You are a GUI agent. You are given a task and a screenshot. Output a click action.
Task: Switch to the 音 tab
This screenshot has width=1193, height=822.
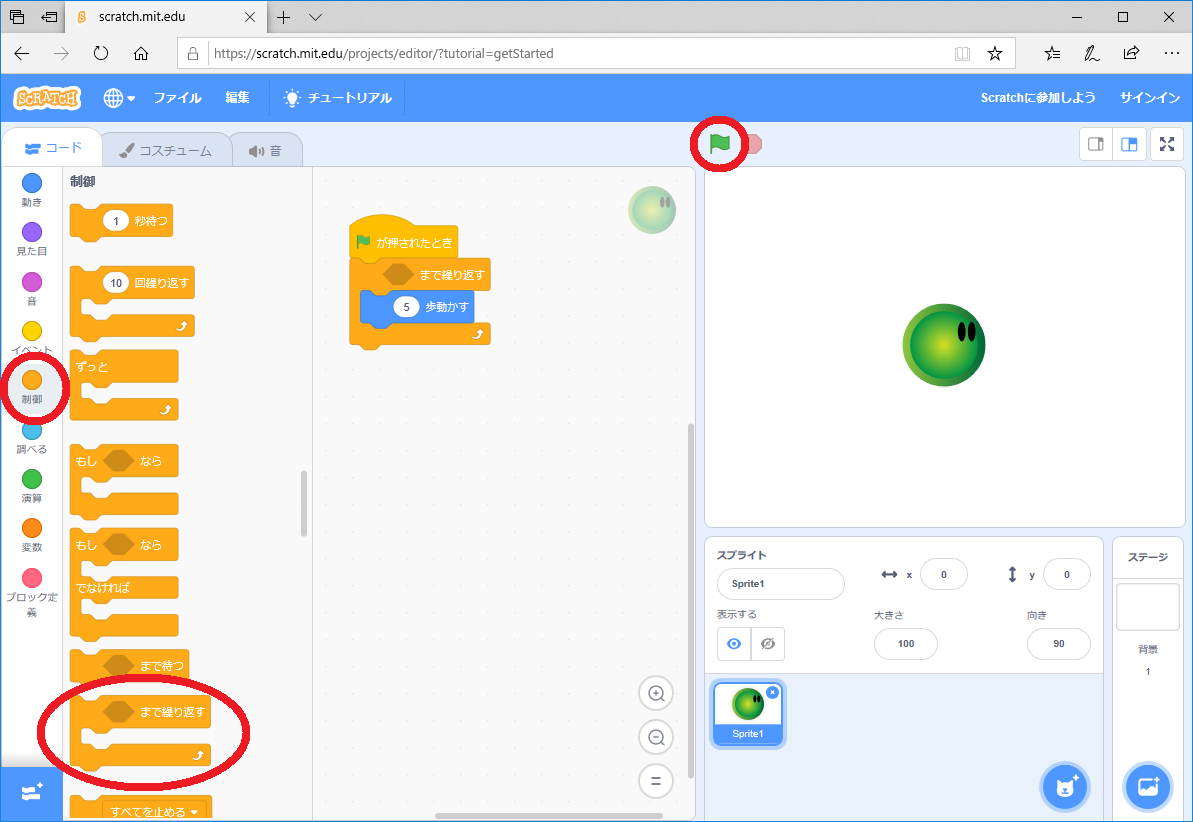pyautogui.click(x=266, y=151)
